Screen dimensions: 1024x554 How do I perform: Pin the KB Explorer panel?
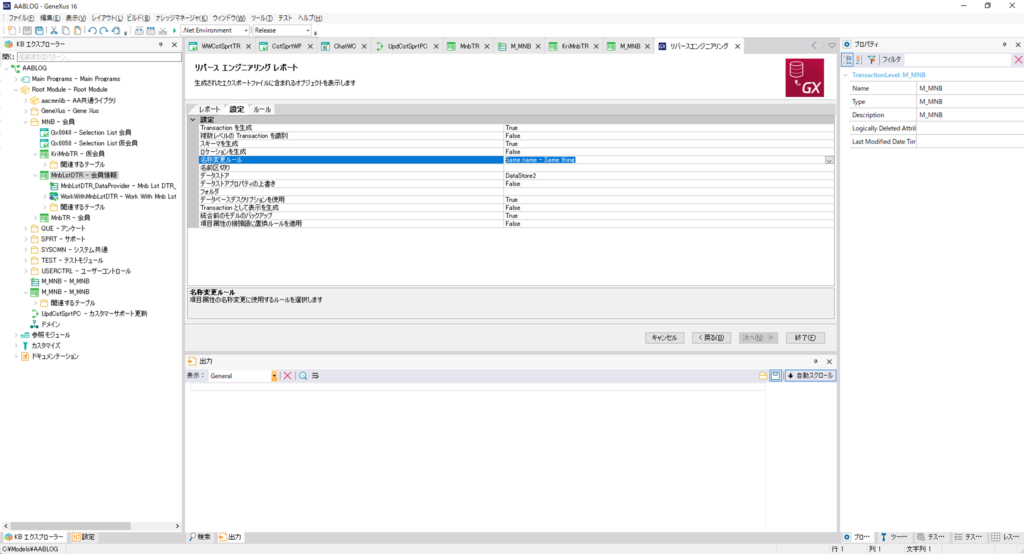[161, 44]
